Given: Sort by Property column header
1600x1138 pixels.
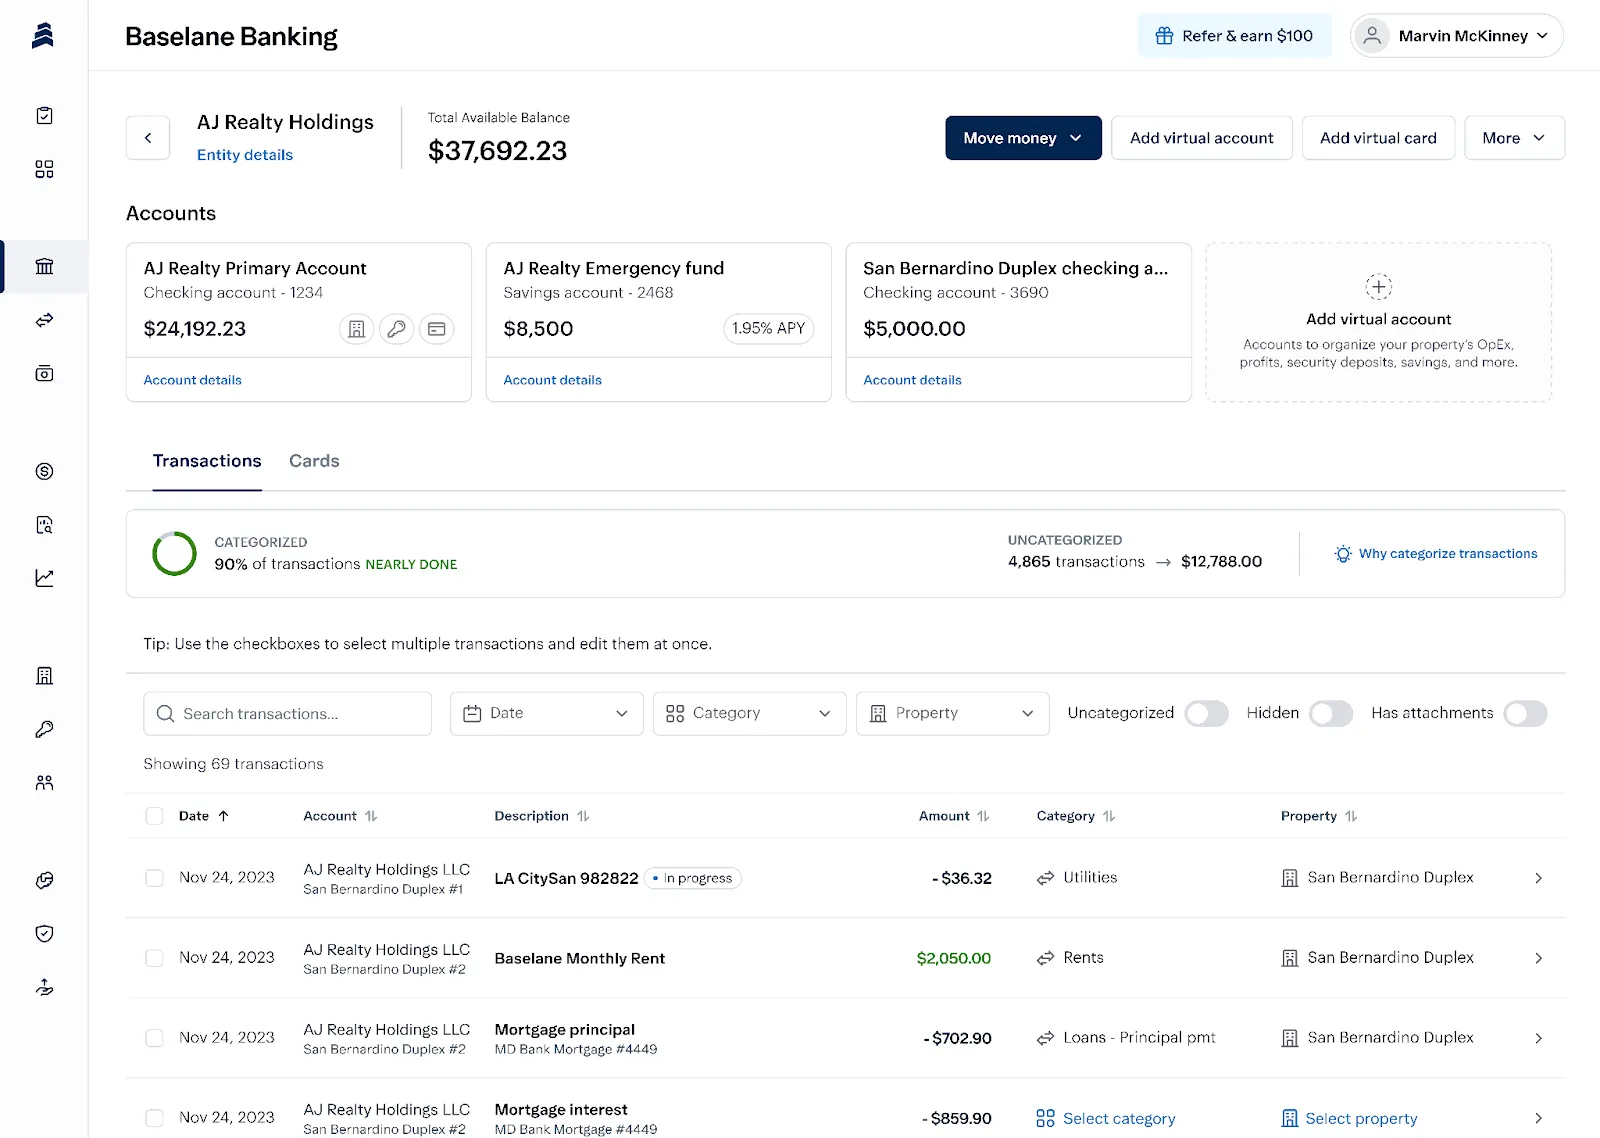Looking at the screenshot, I should pos(1319,816).
